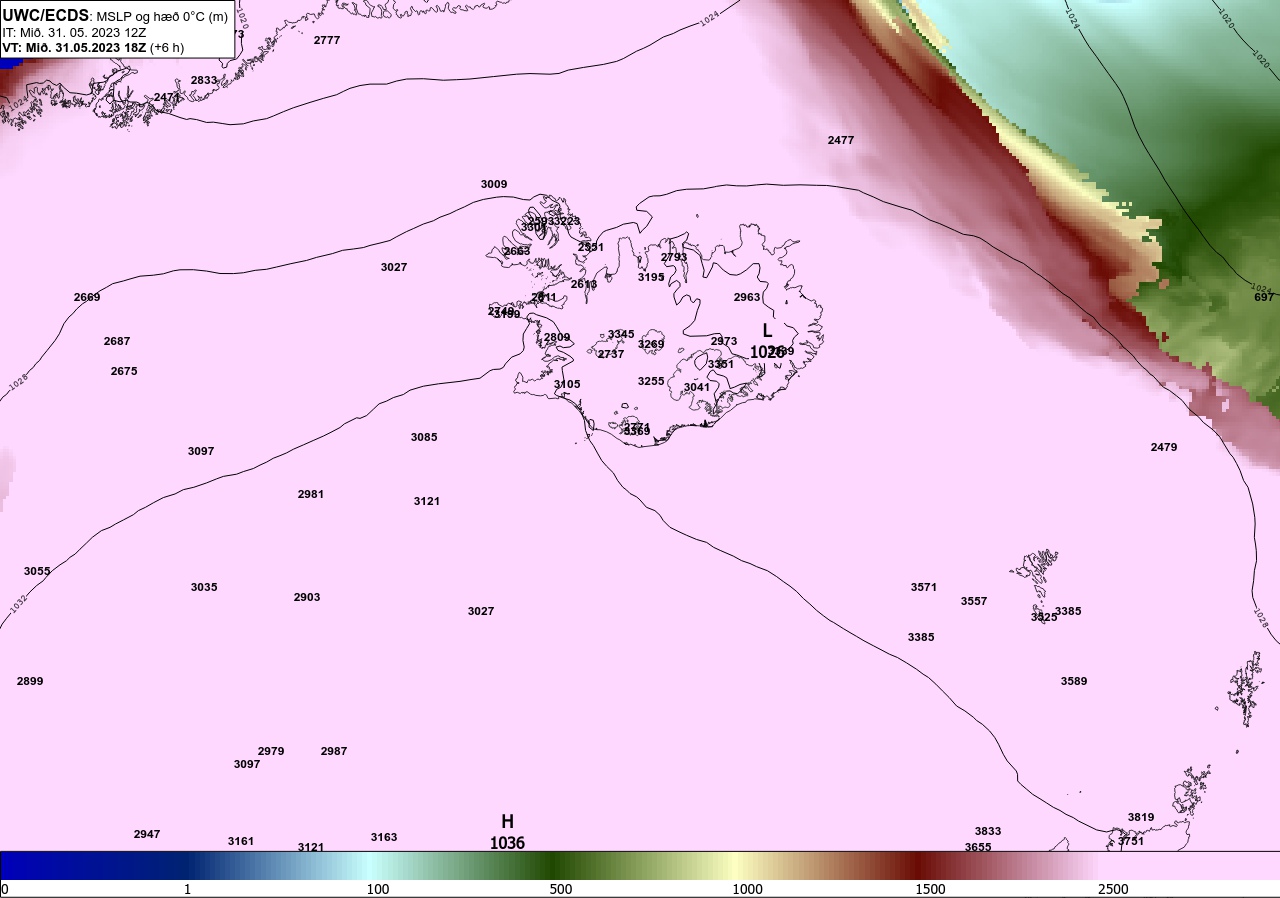The height and width of the screenshot is (898, 1280).
Task: Click the 2947 height value
Action: [147, 834]
